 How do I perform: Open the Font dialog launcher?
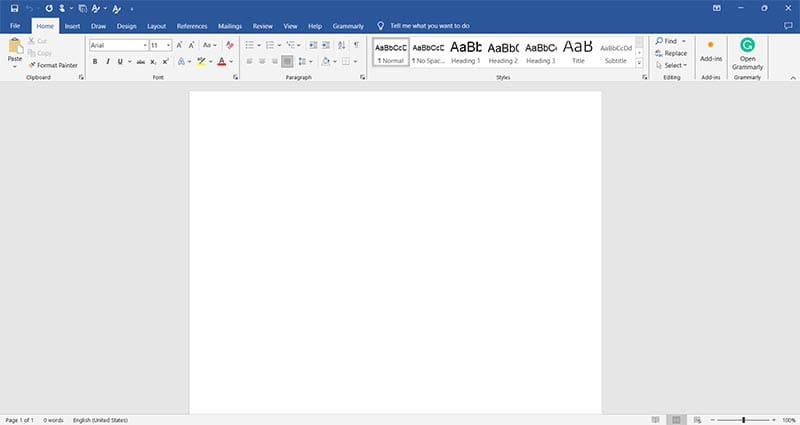(235, 77)
